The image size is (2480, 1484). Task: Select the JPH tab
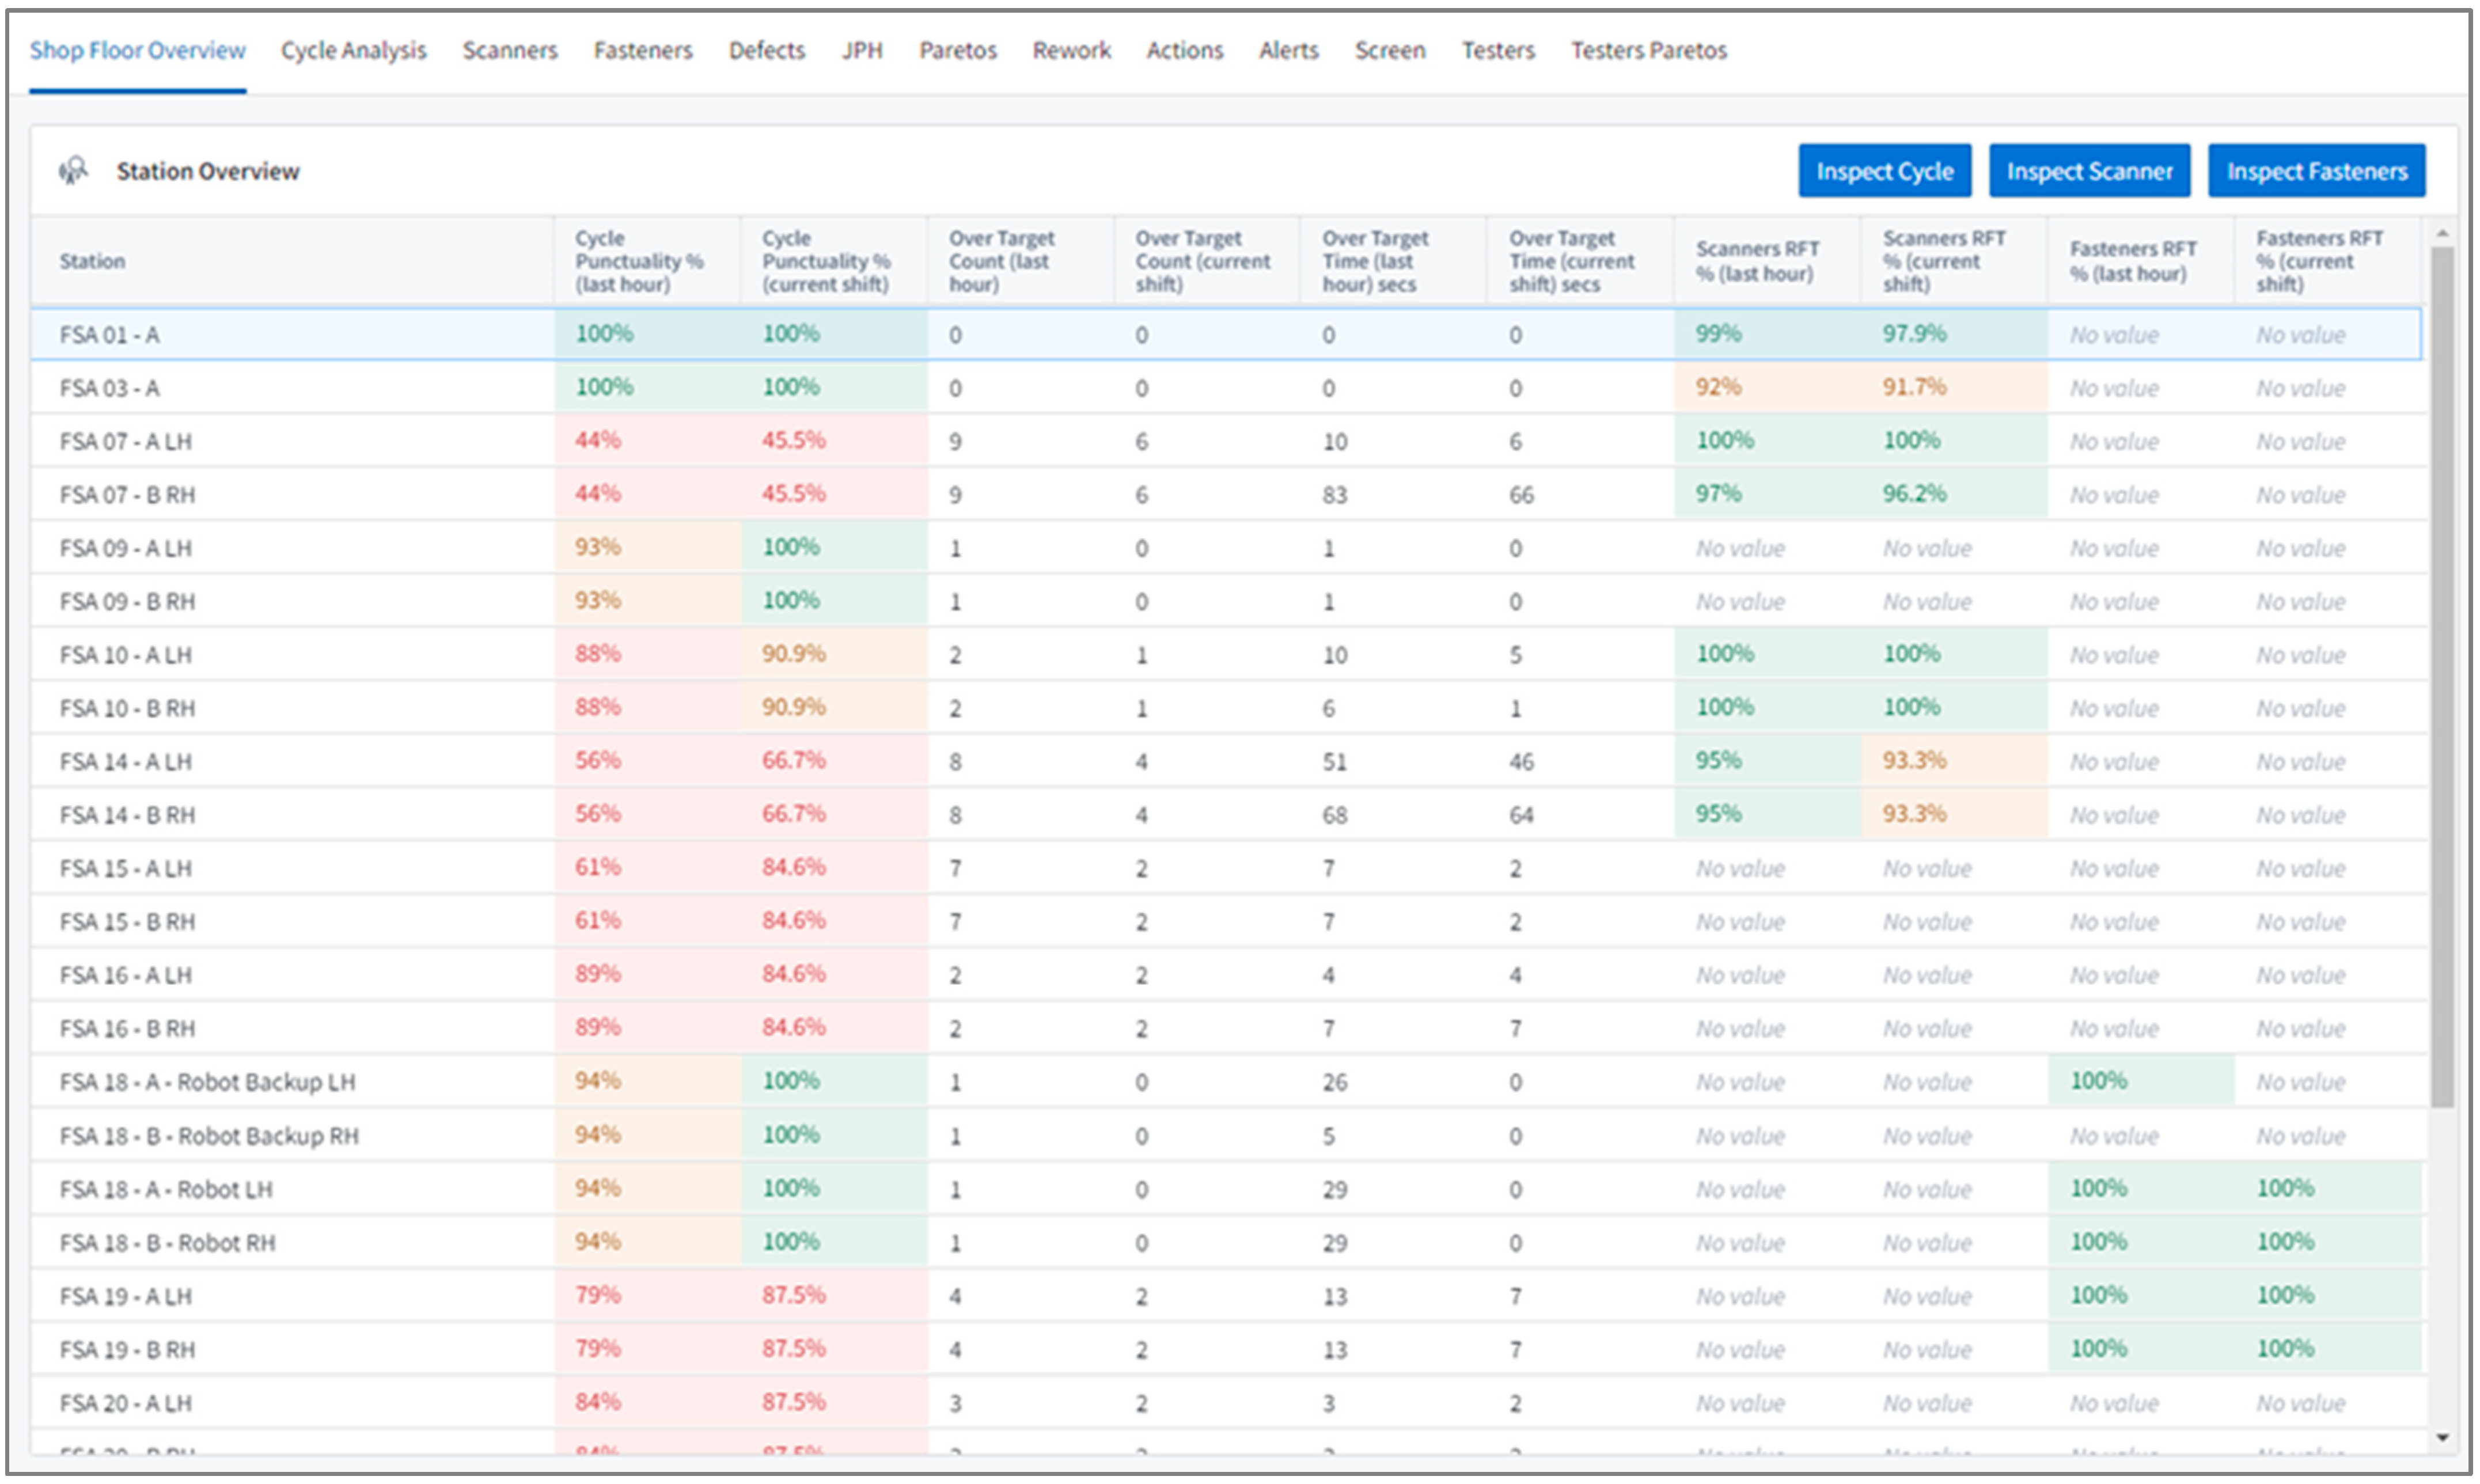(x=861, y=50)
